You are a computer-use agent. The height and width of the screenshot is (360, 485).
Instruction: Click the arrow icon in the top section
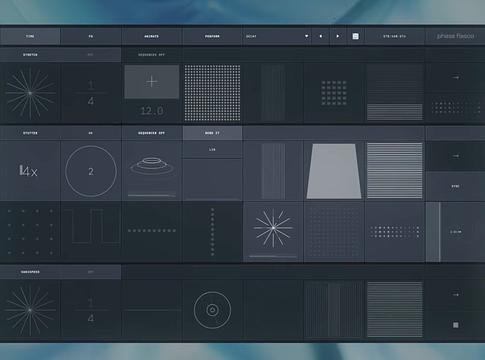[455, 77]
